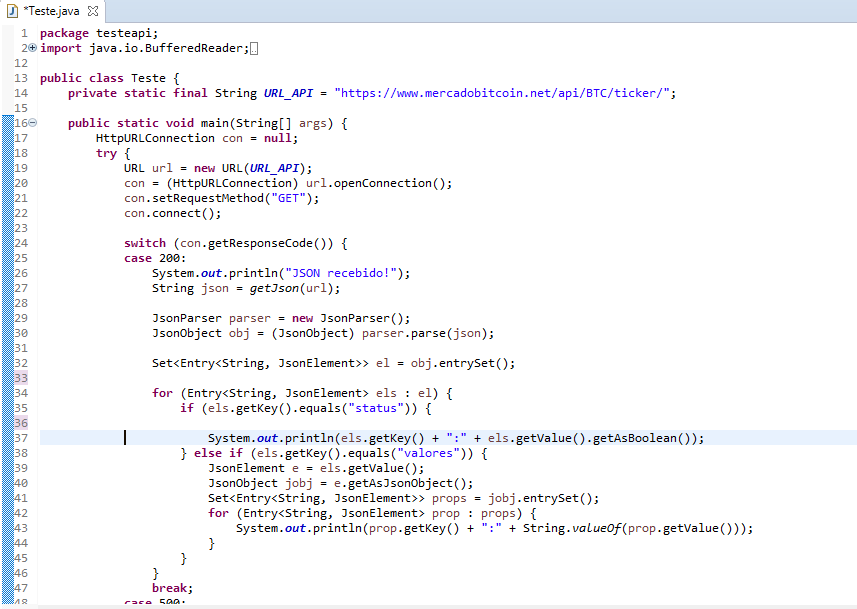This screenshot has height=609, width=857.
Task: Click 'URL url = new URL(URL_API);' line
Action: point(218,168)
